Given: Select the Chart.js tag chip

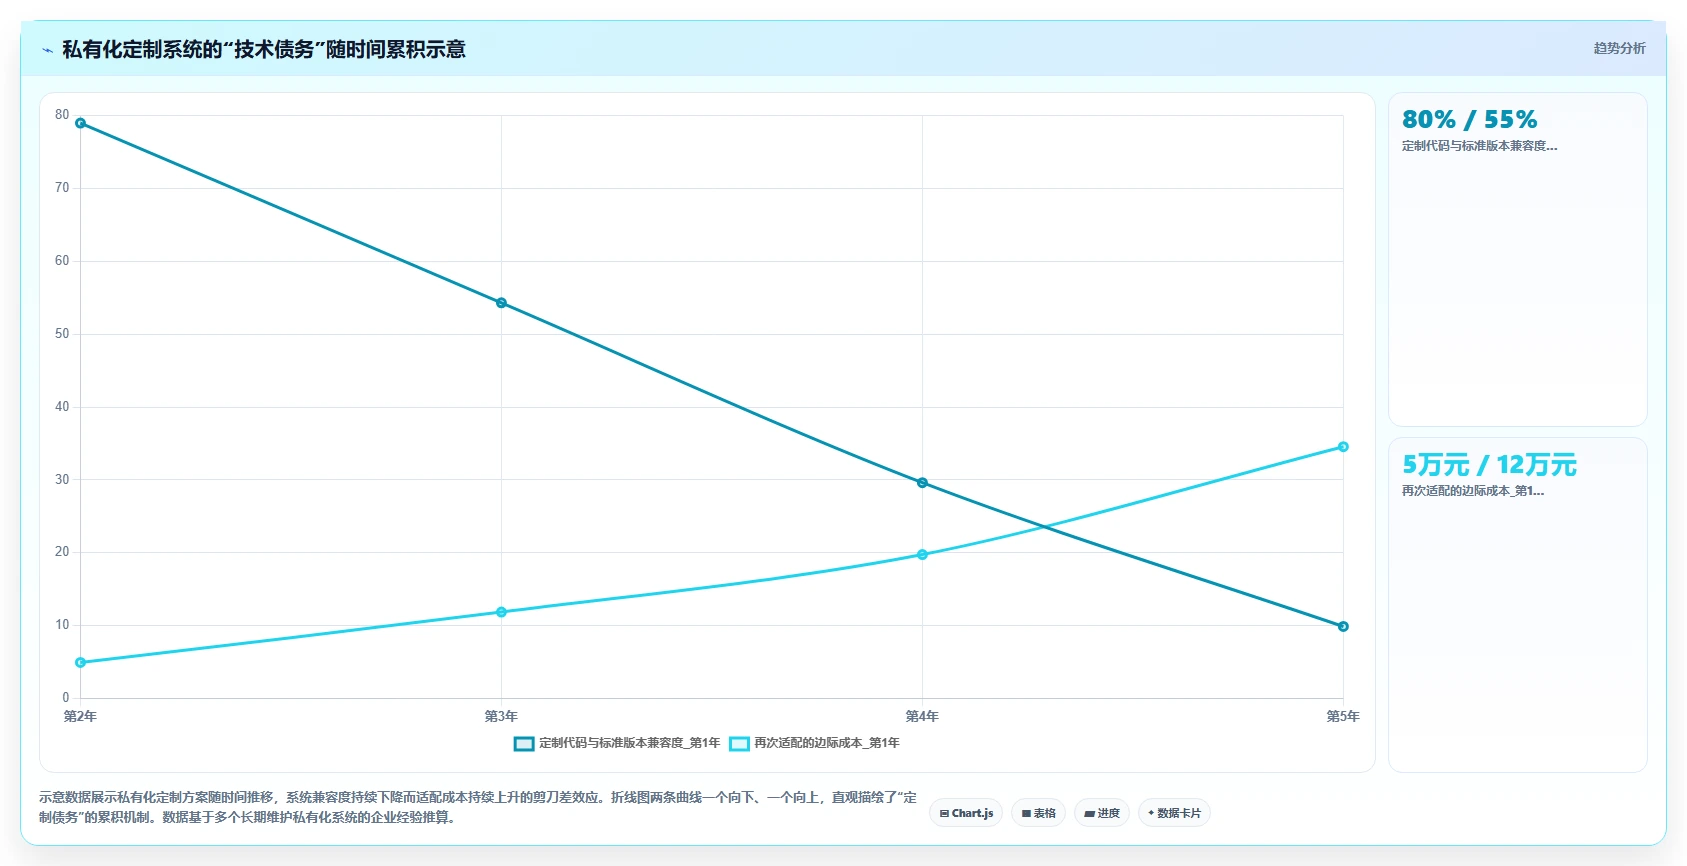Looking at the screenshot, I should click(x=966, y=813).
